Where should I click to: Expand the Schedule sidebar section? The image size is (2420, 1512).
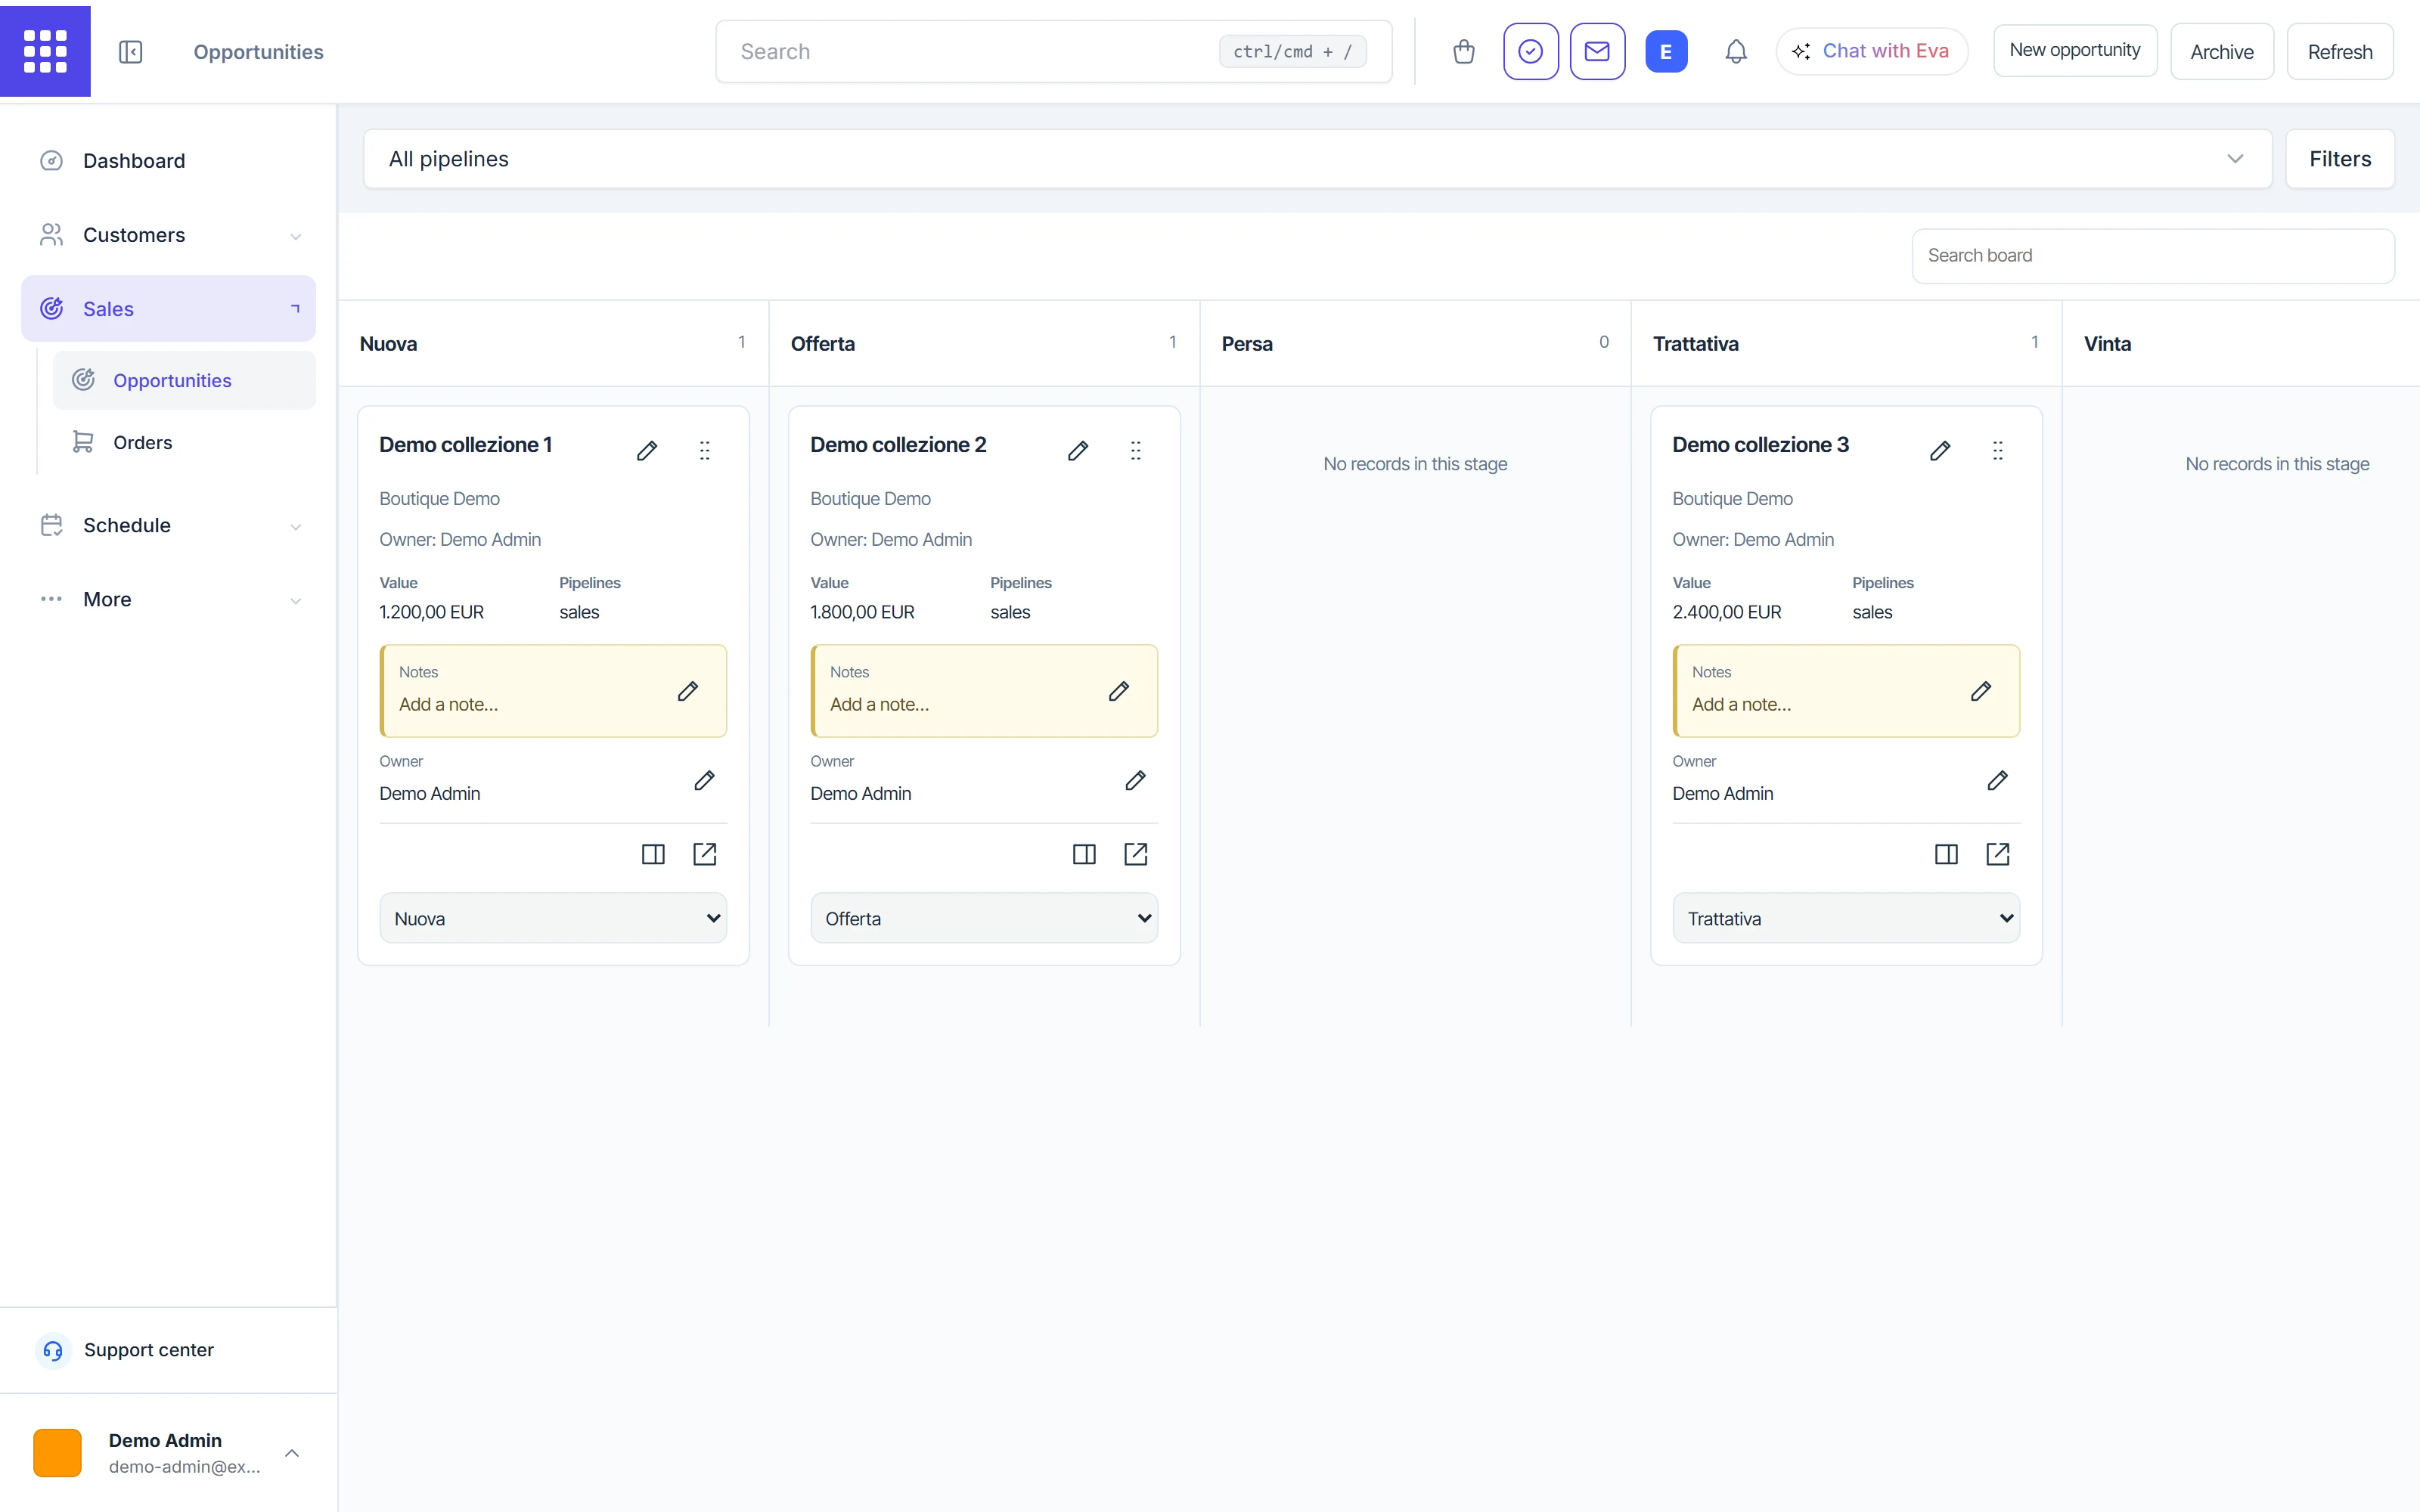coord(169,525)
